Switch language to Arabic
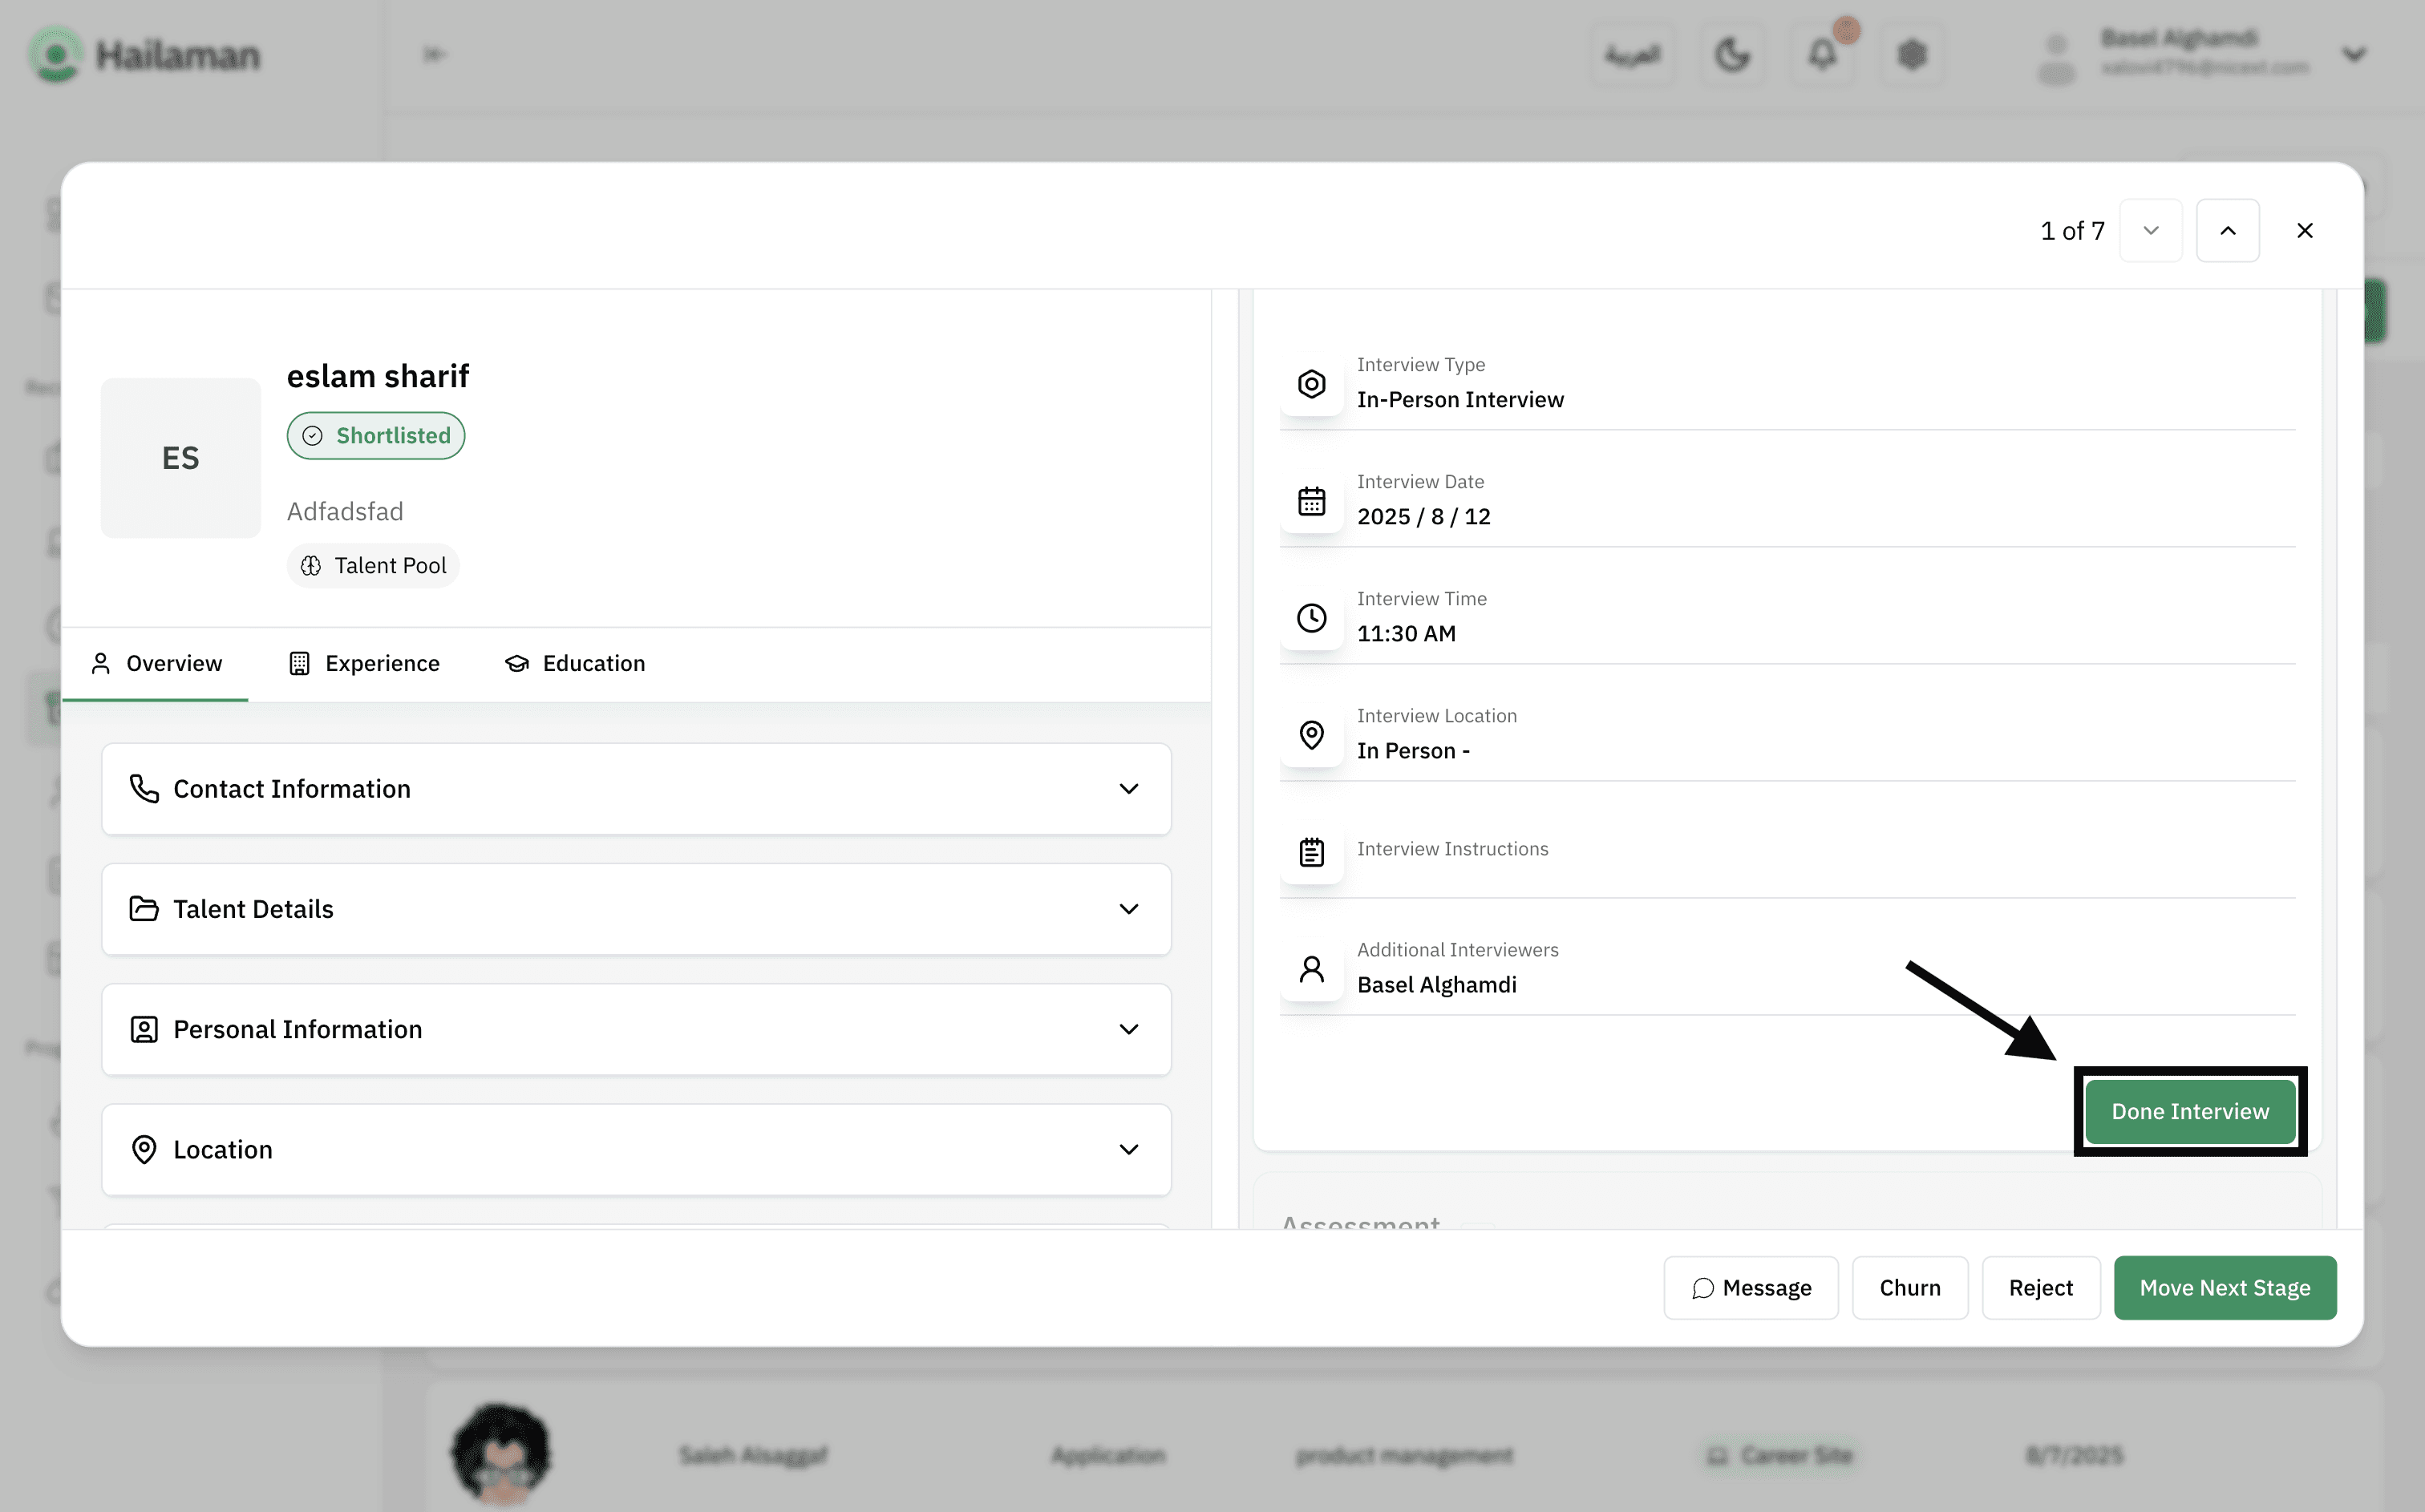This screenshot has height=1512, width=2425. tap(1632, 54)
